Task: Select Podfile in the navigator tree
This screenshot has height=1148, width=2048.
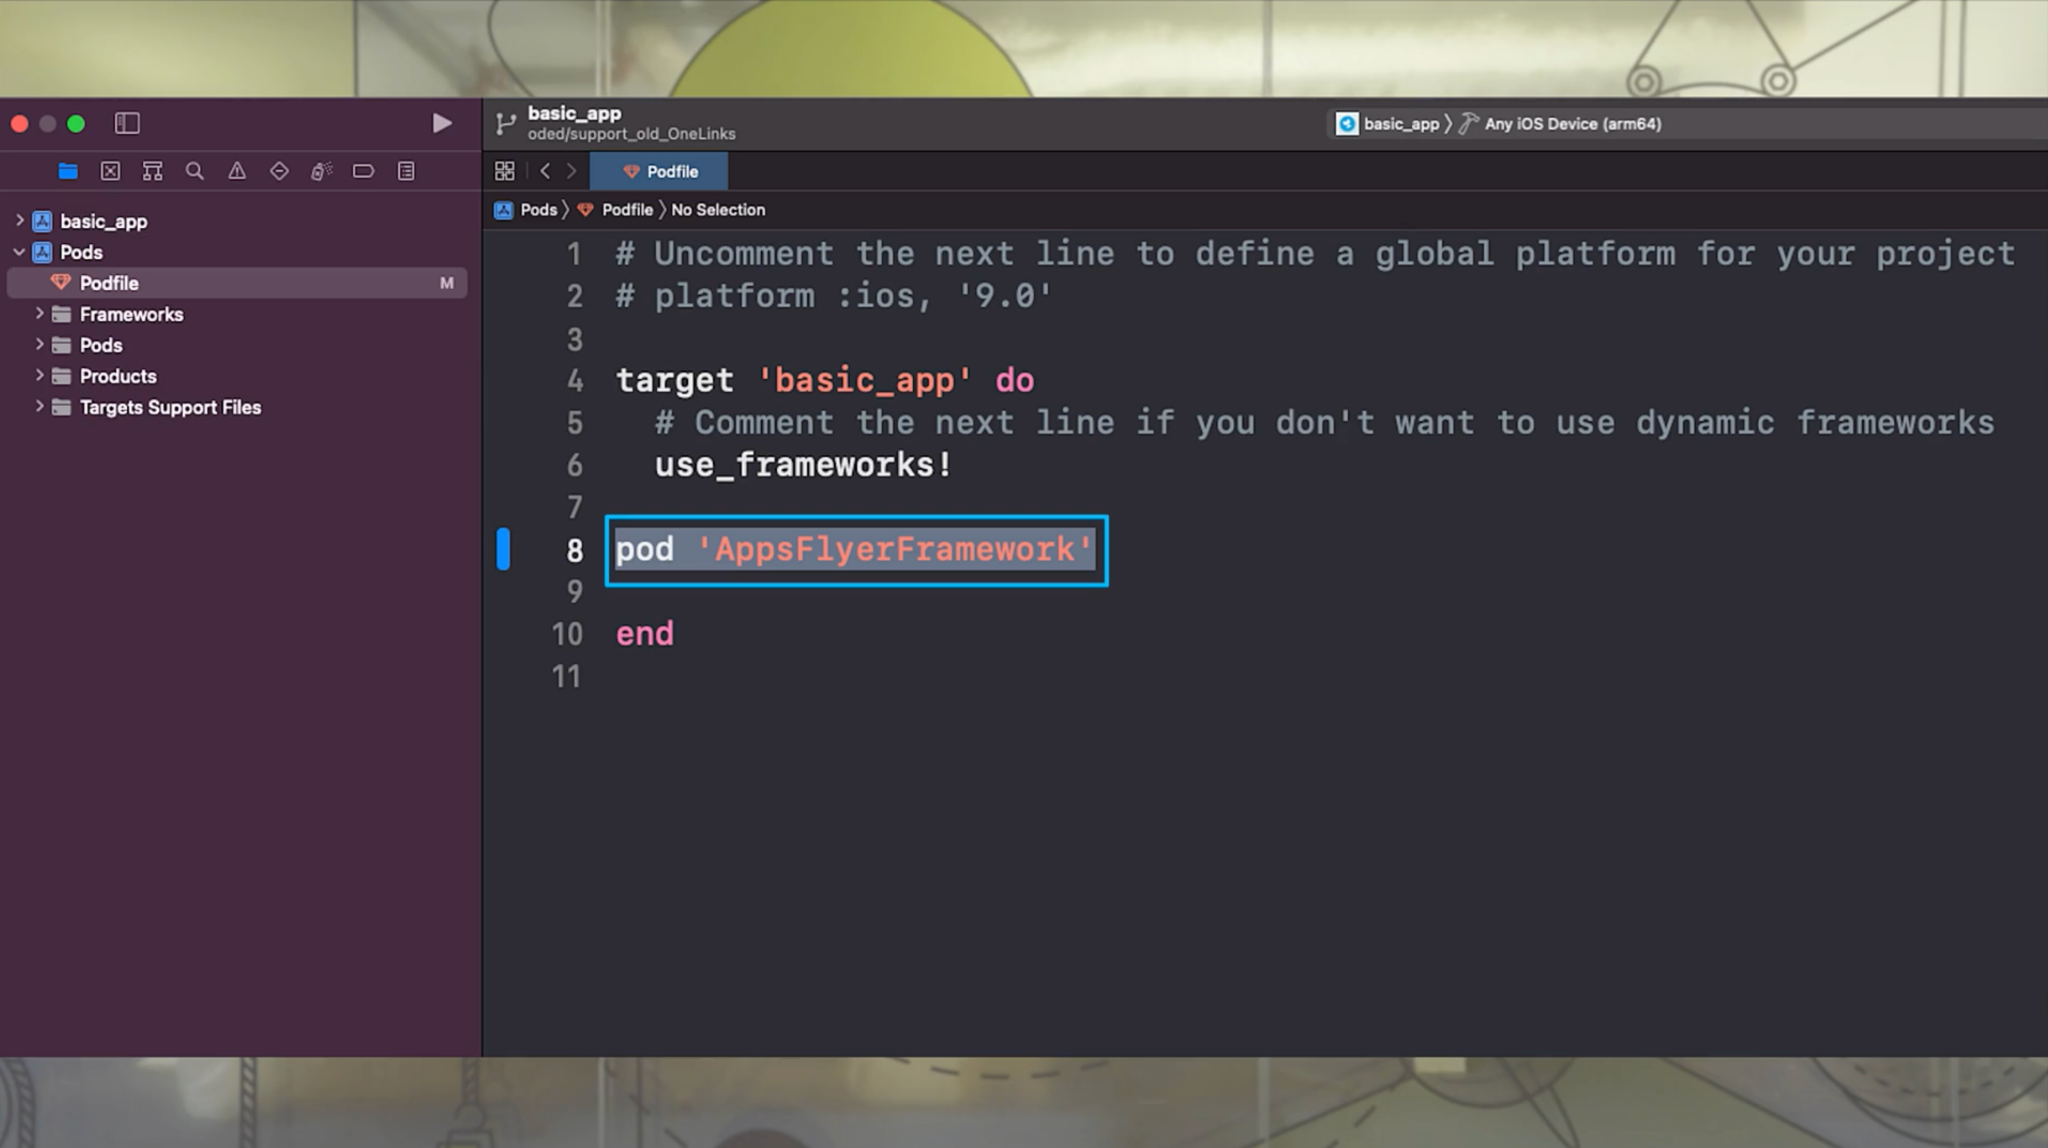Action: pos(237,283)
